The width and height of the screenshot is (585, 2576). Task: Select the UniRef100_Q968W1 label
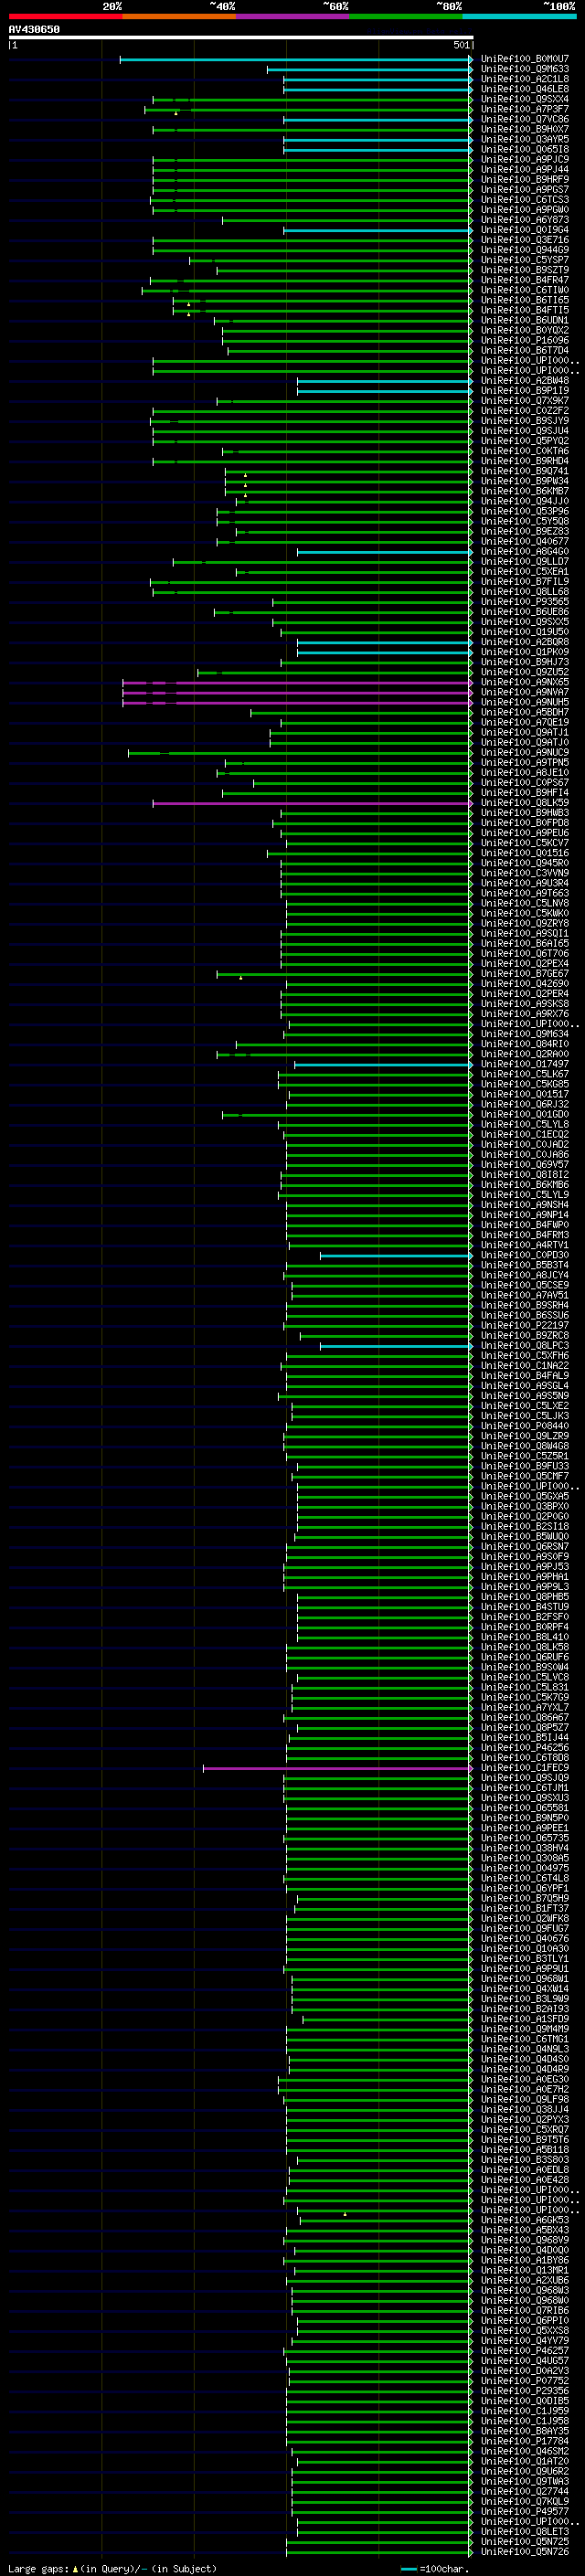pos(525,1980)
